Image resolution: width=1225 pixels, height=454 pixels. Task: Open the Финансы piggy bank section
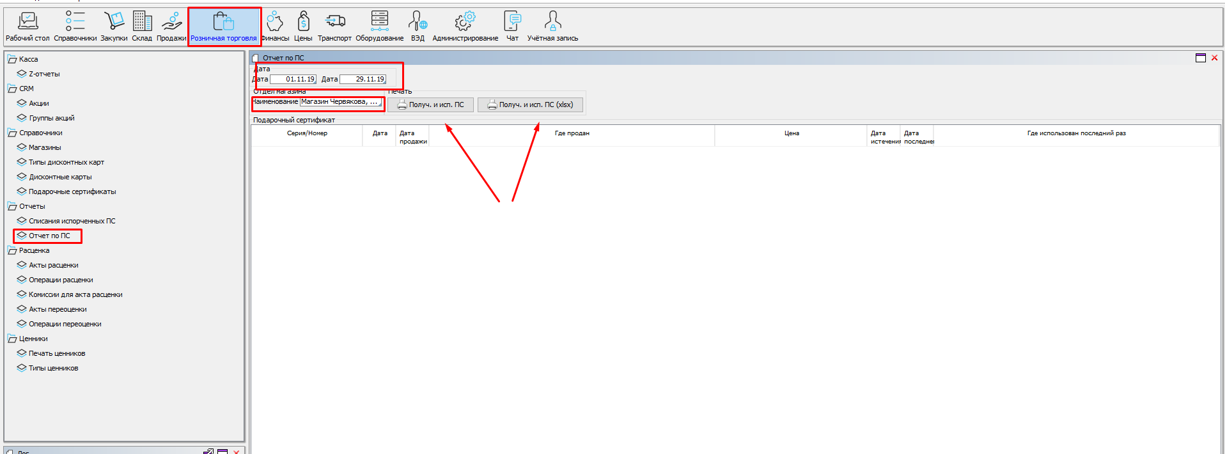point(275,24)
